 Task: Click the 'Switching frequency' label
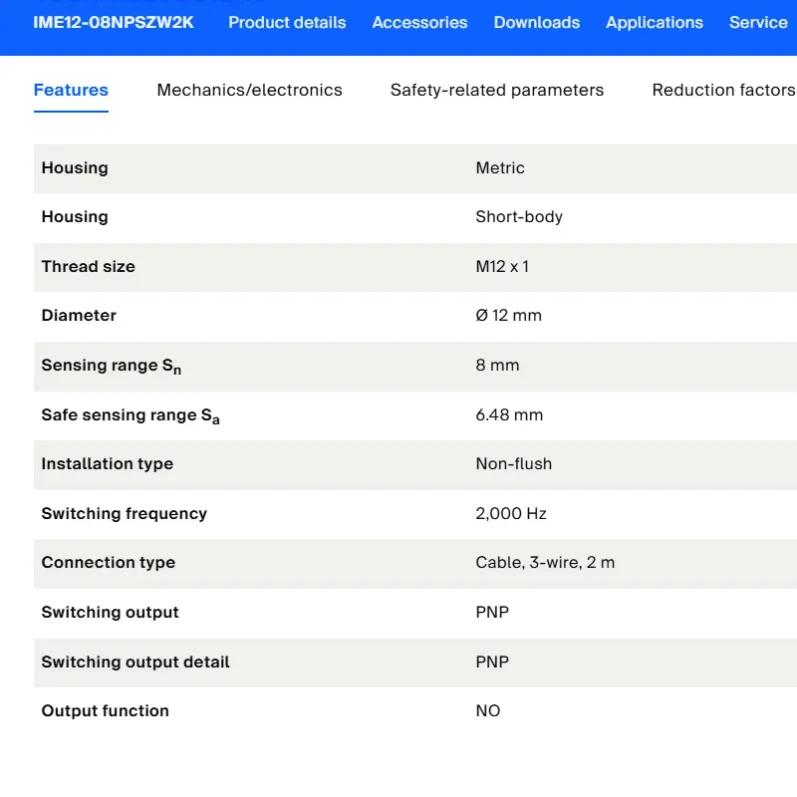point(124,514)
